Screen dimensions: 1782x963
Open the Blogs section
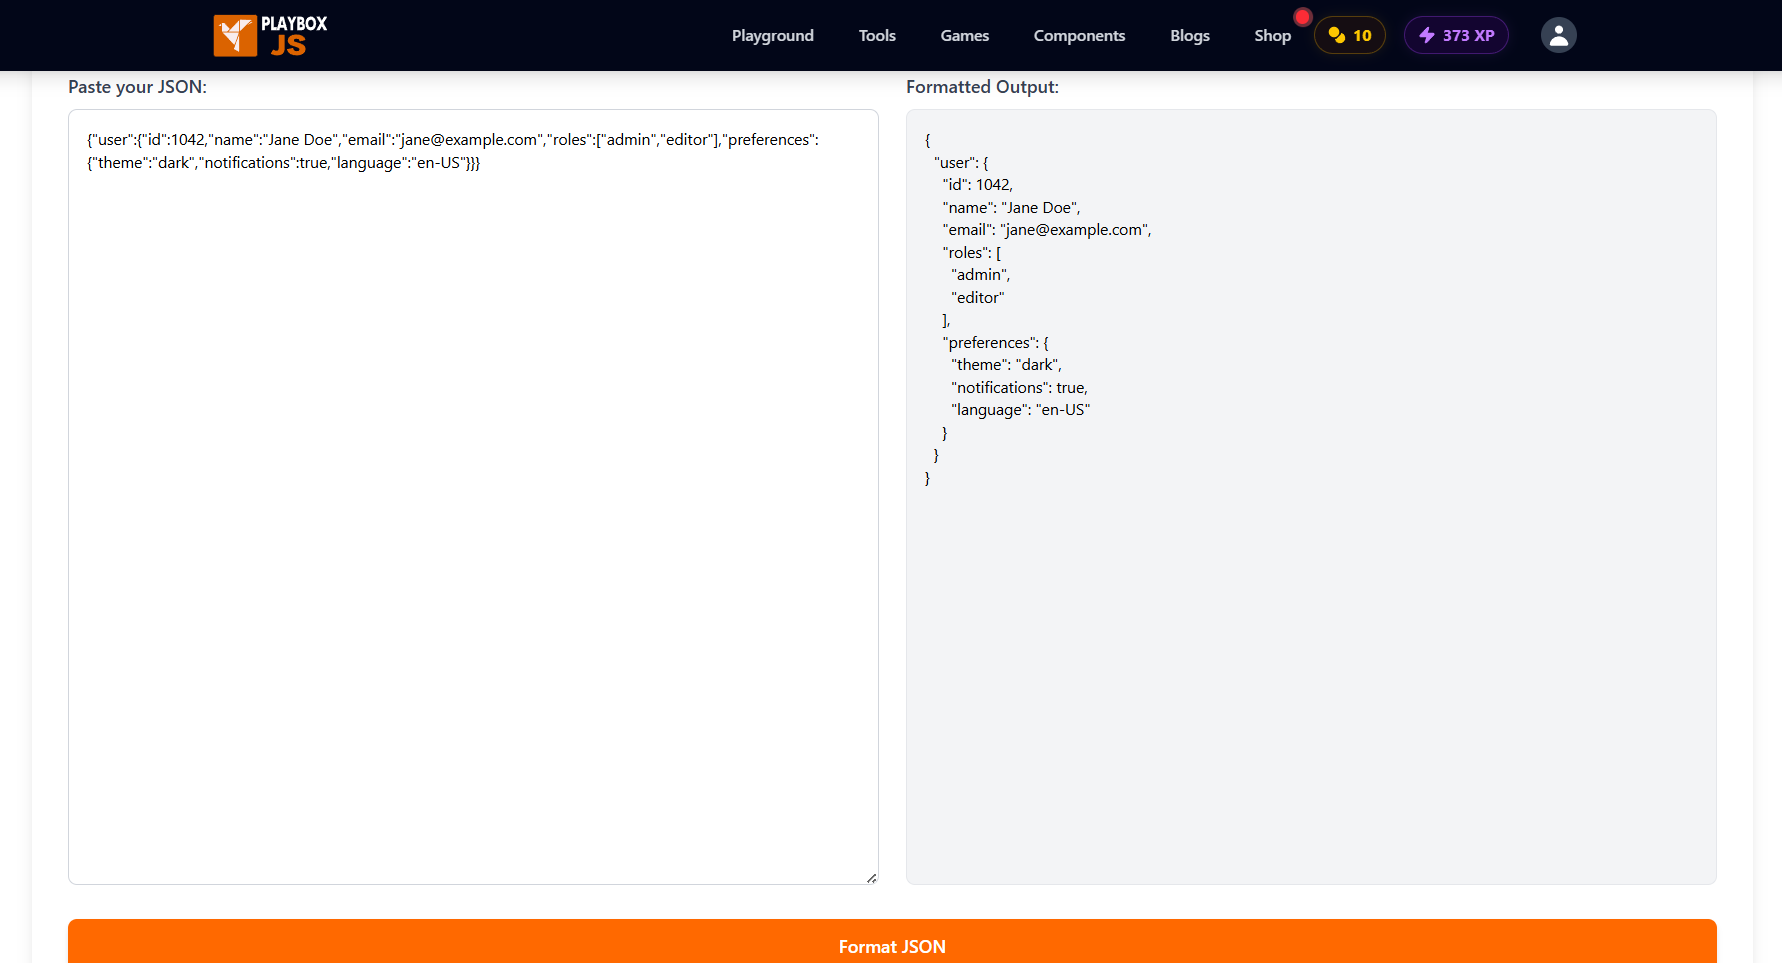click(1189, 35)
